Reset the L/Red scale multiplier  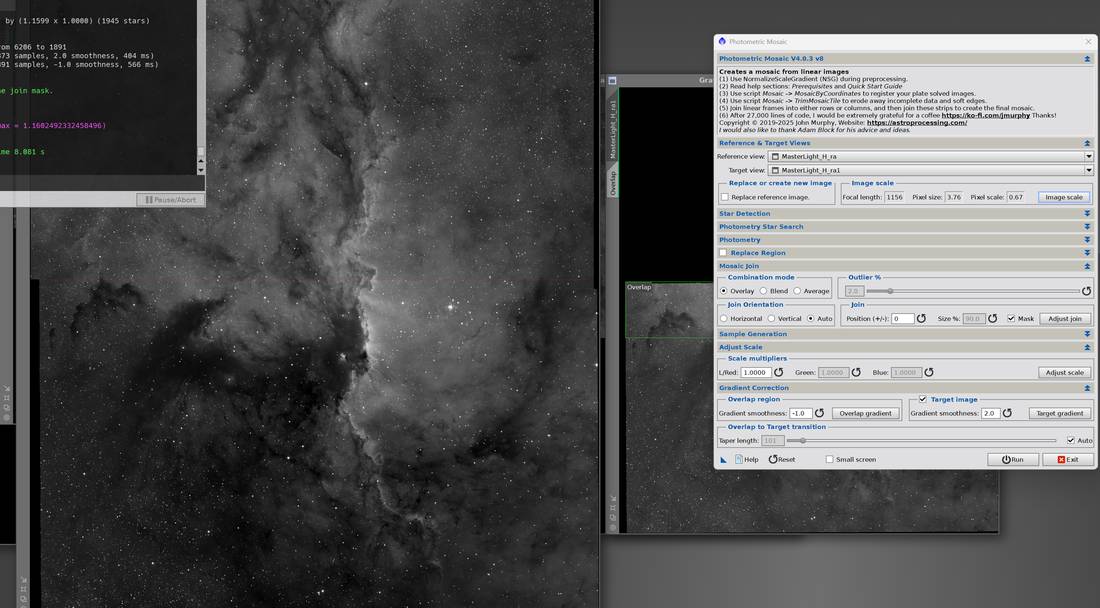(x=778, y=372)
